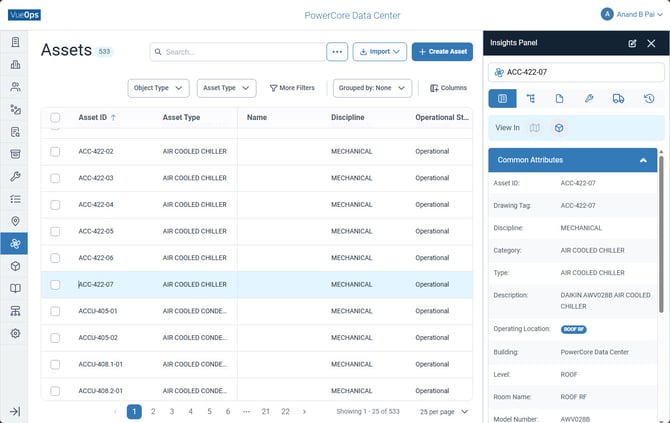Click the three-dots more options button
This screenshot has height=423, width=670.
(x=337, y=52)
